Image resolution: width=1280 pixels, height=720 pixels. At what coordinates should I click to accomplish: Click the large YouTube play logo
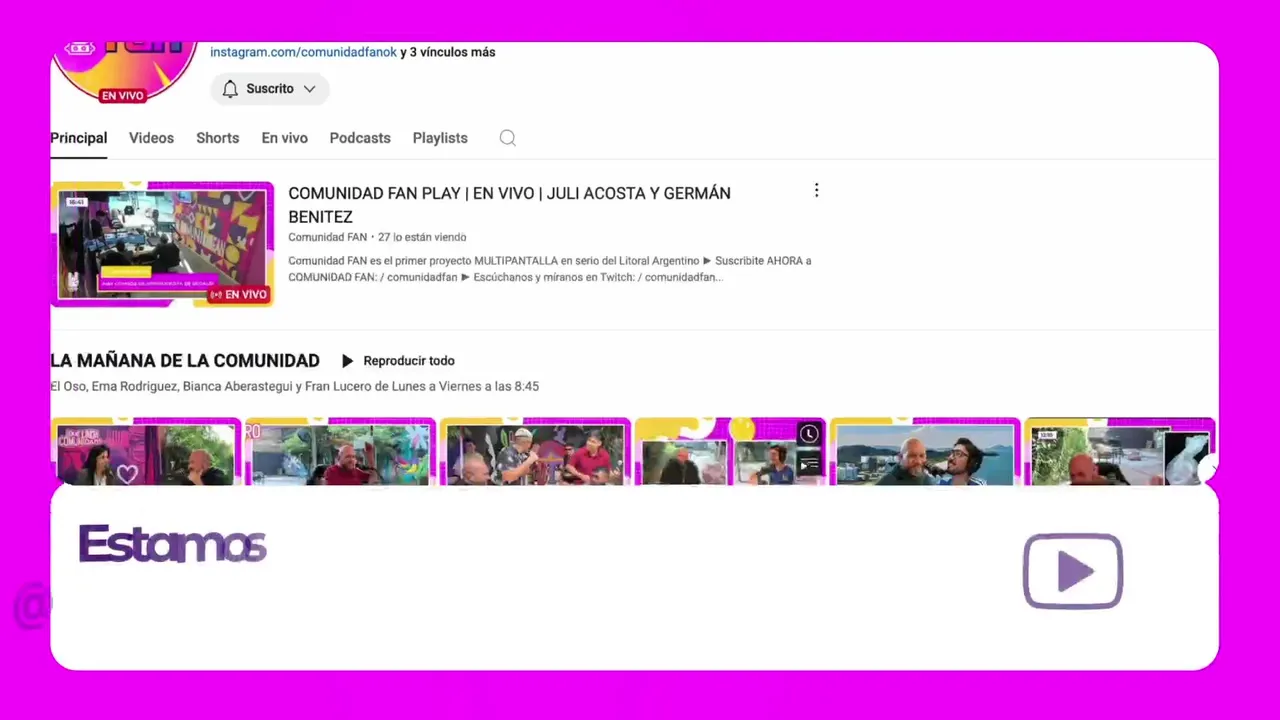tap(1073, 572)
